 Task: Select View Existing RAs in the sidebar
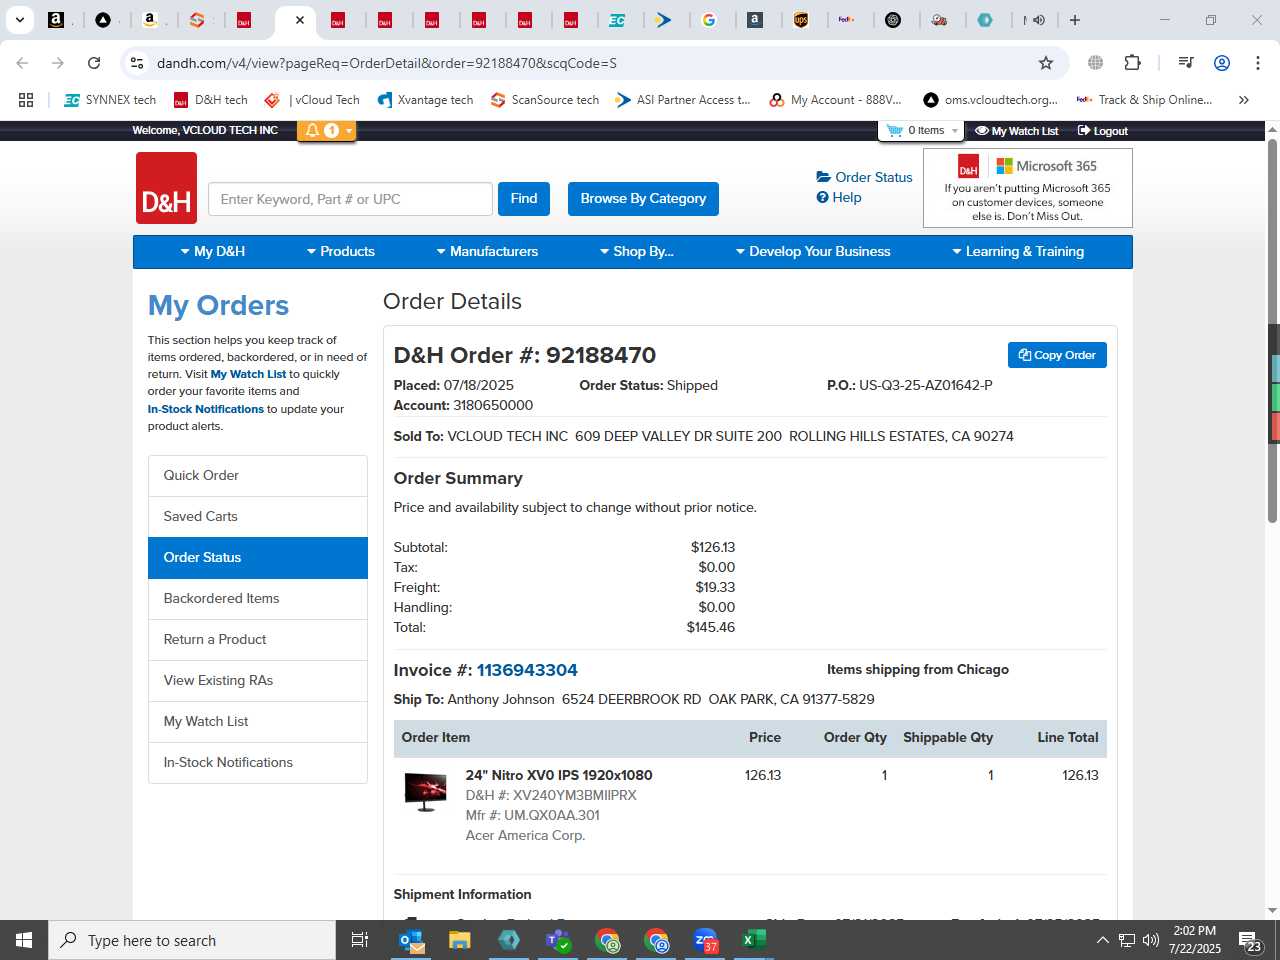click(258, 681)
